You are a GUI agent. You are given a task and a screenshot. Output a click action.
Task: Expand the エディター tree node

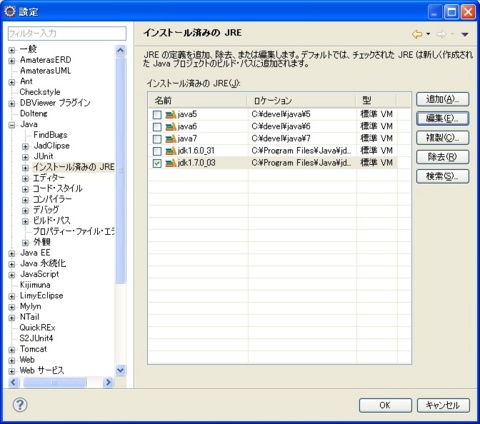pos(25,179)
